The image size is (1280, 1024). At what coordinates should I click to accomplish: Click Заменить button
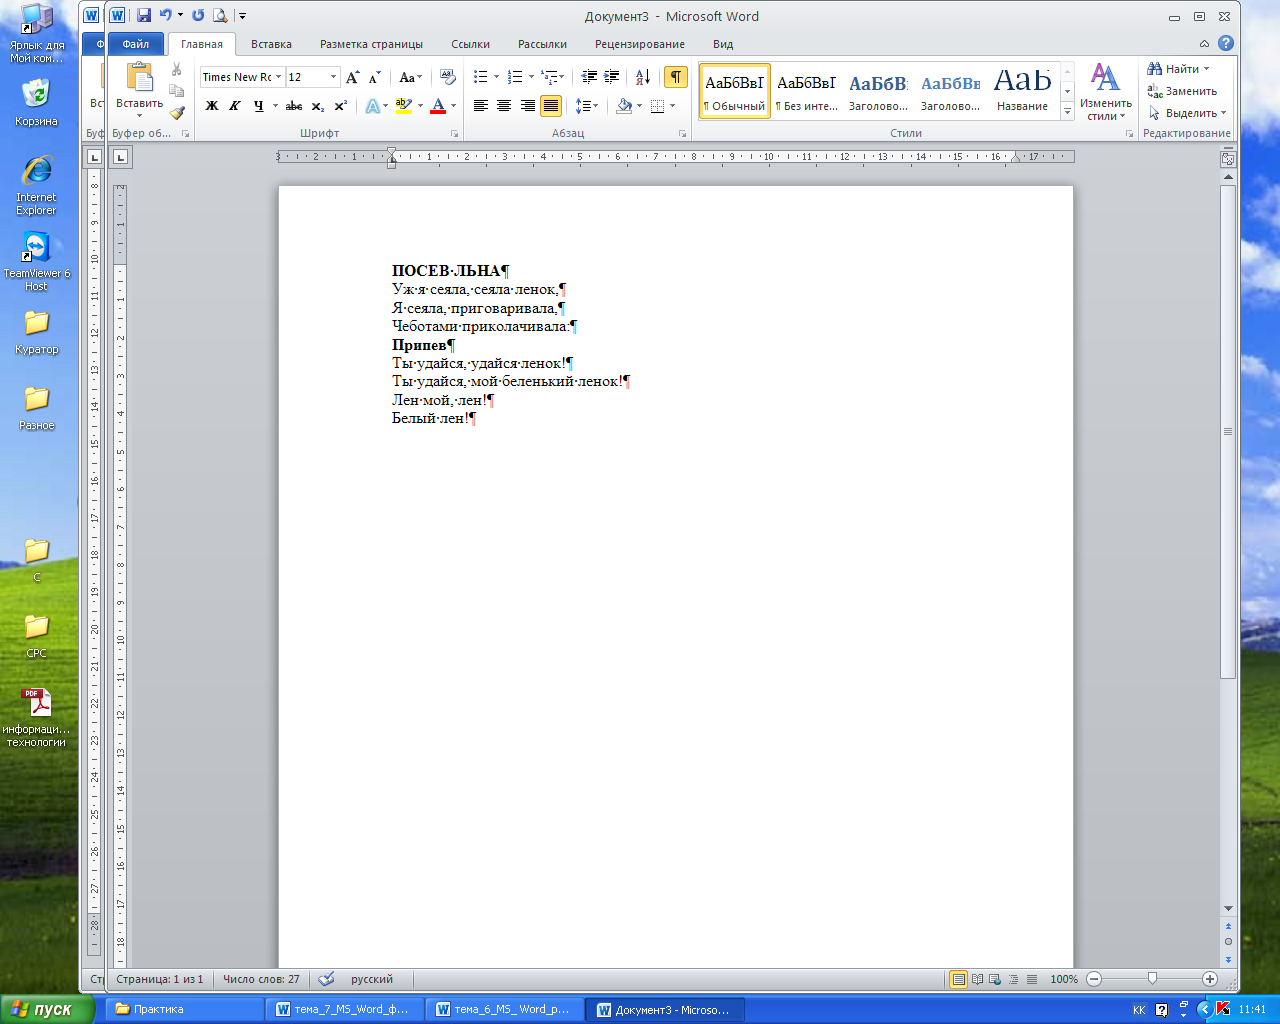coord(1182,91)
